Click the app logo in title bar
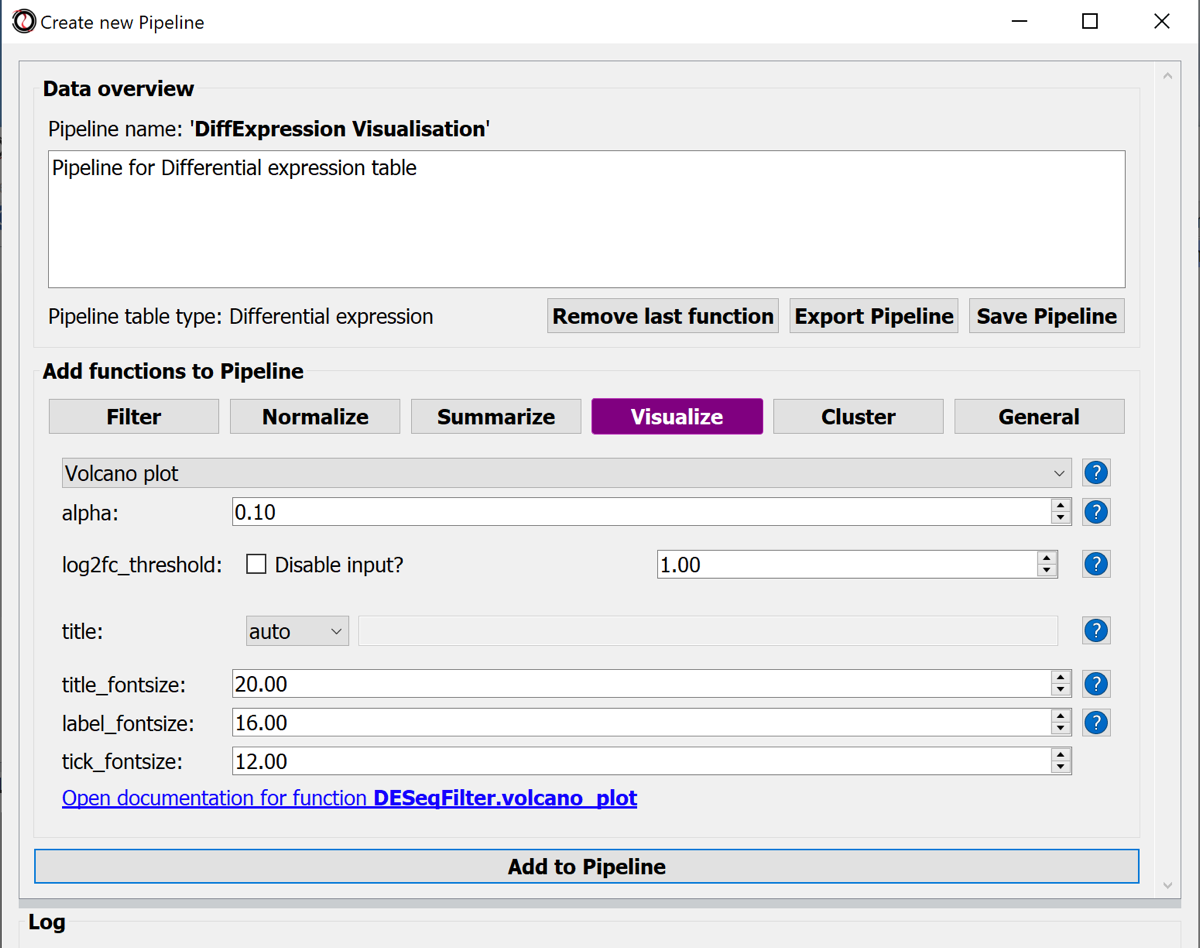Image resolution: width=1200 pixels, height=948 pixels. click(x=23, y=21)
